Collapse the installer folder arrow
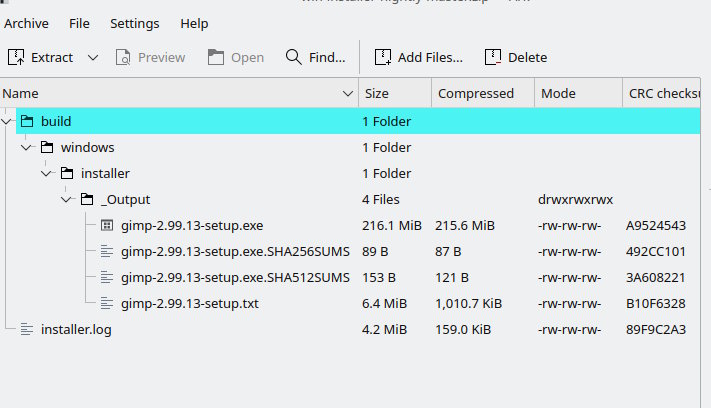711x408 pixels. click(x=46, y=173)
